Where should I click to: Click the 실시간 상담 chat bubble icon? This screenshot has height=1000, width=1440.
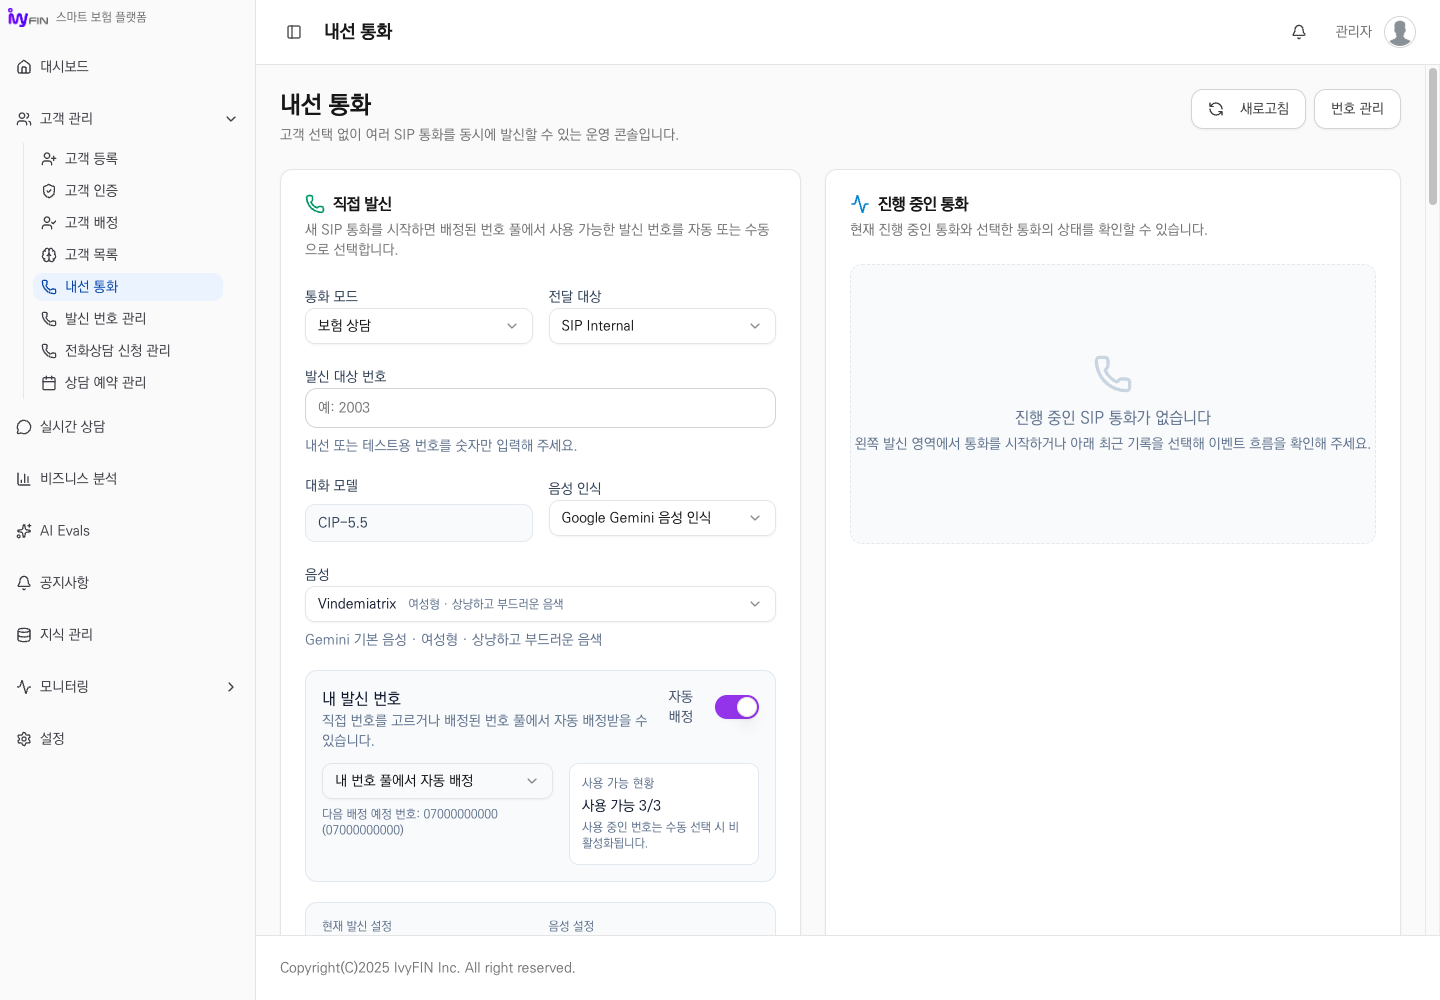click(24, 427)
